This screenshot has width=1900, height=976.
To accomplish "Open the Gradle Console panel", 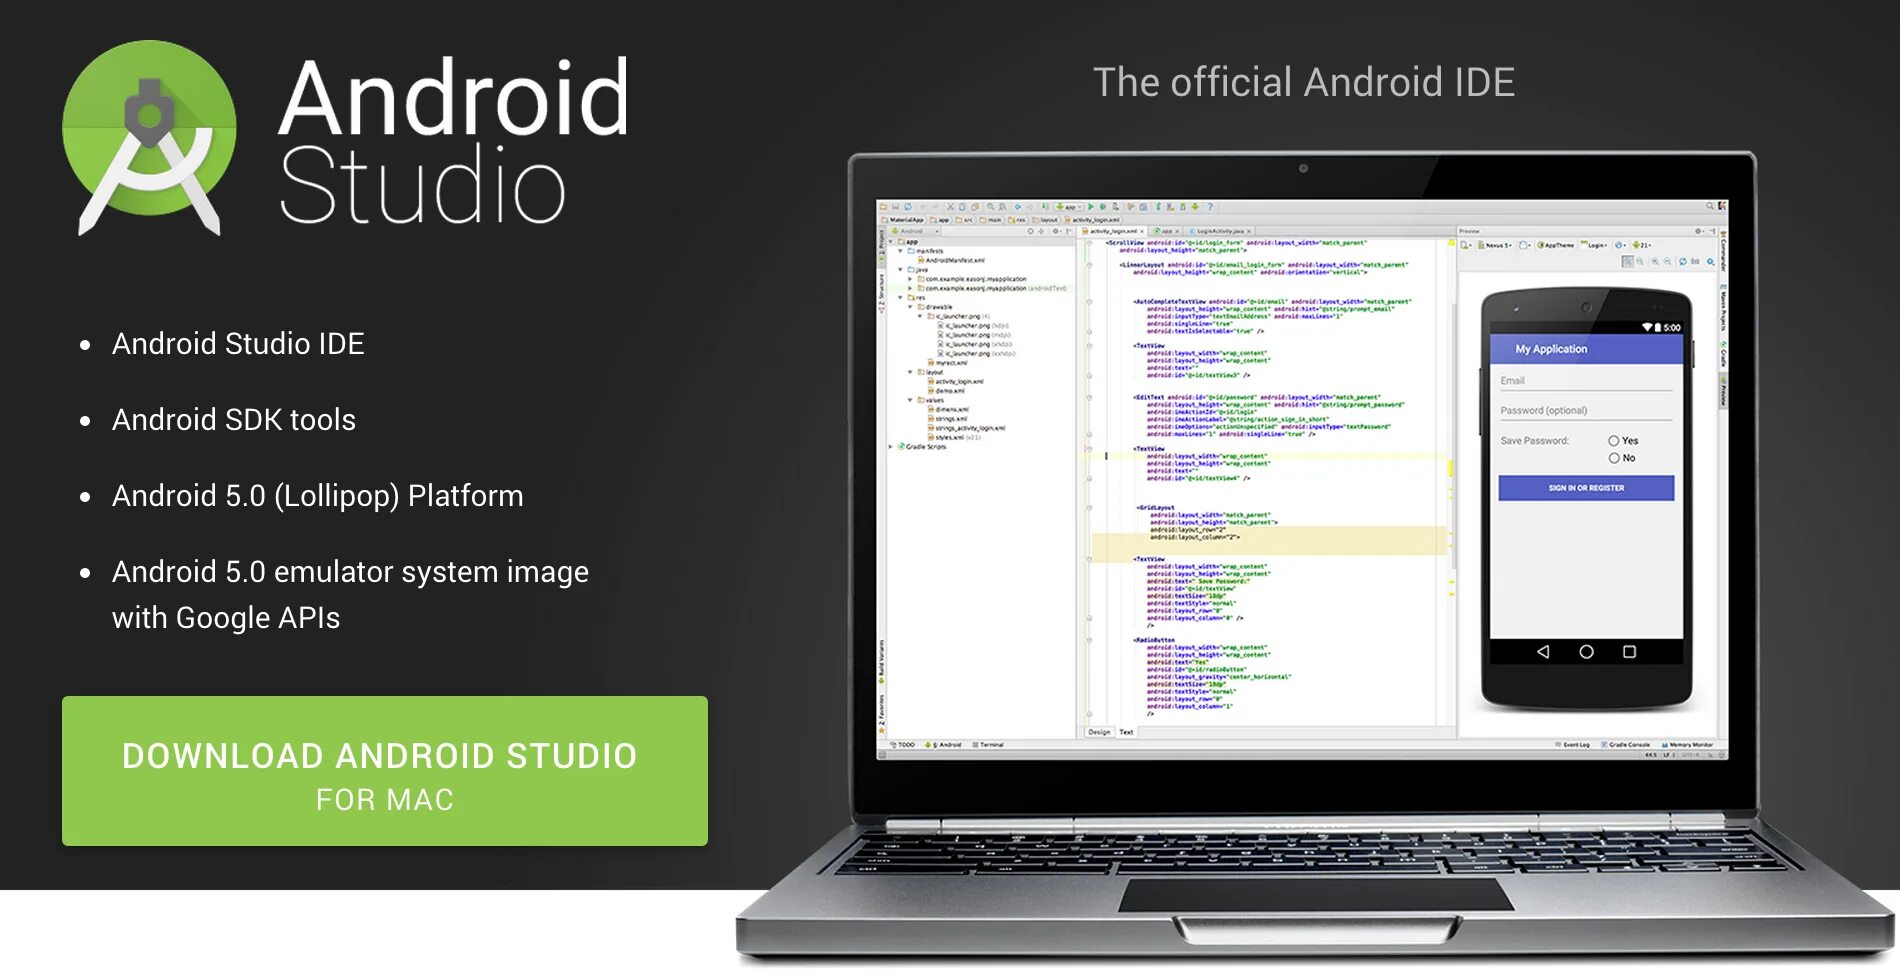I will coord(1626,745).
